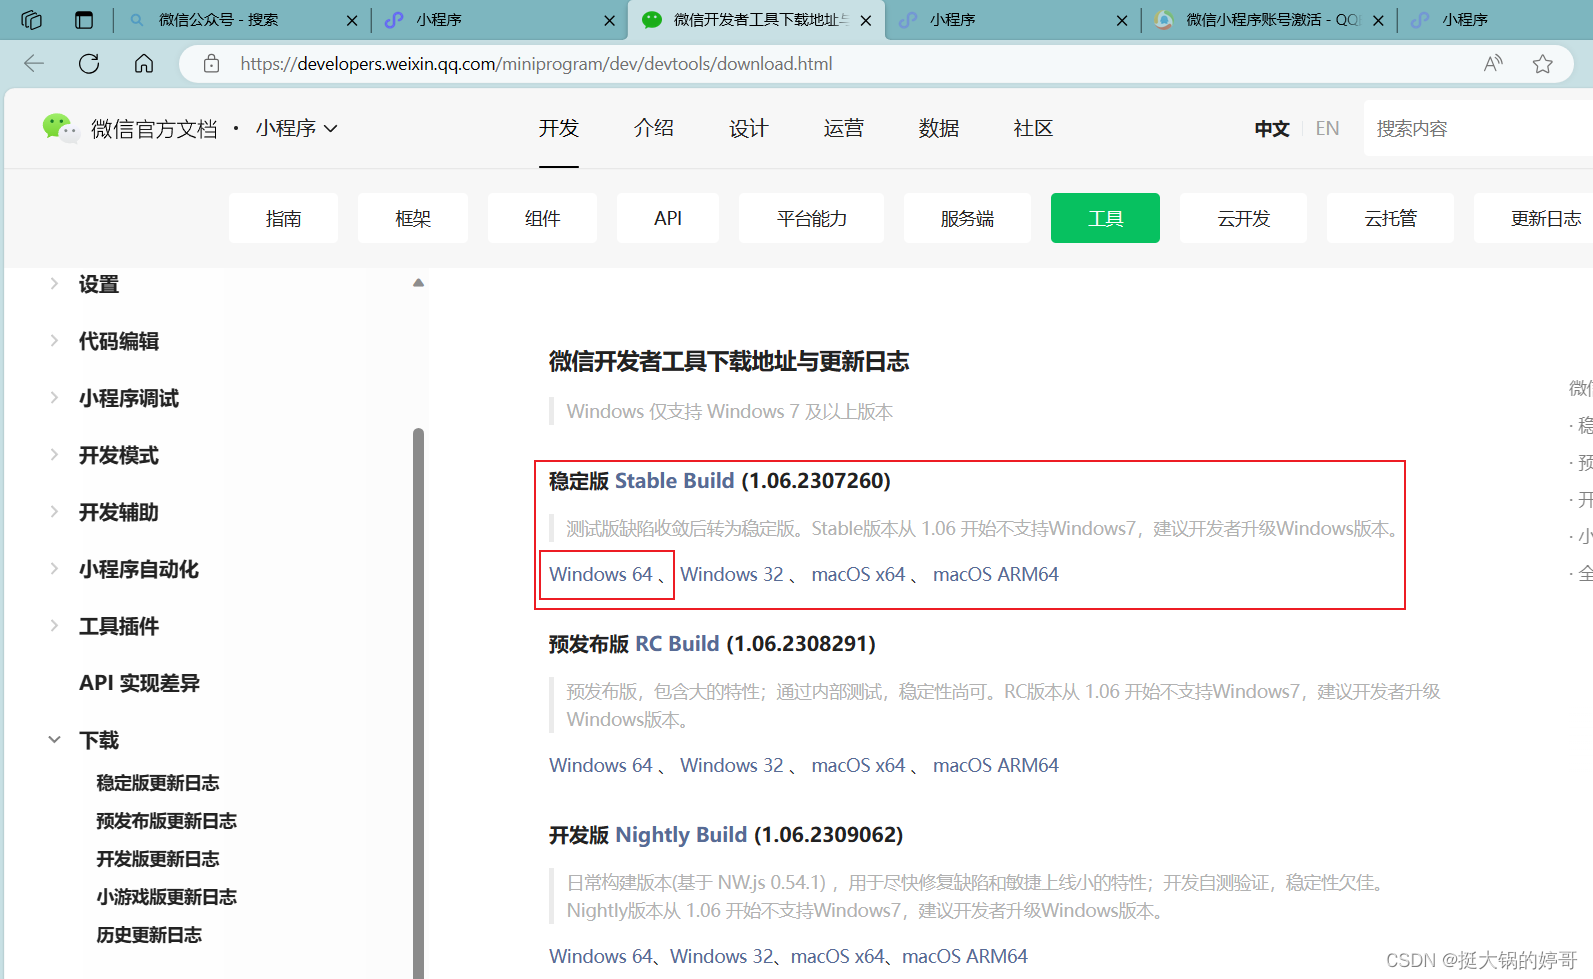Select the 服务端 sub tab
Screen dimensions: 1593x979
coord(967,218)
